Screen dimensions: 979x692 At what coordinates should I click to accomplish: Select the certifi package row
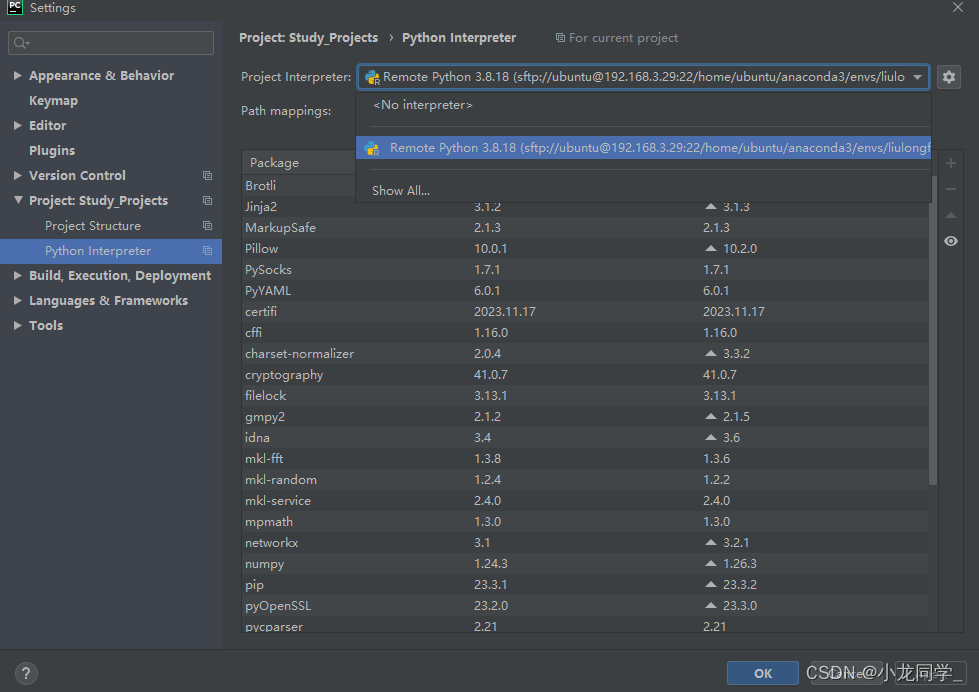point(585,312)
